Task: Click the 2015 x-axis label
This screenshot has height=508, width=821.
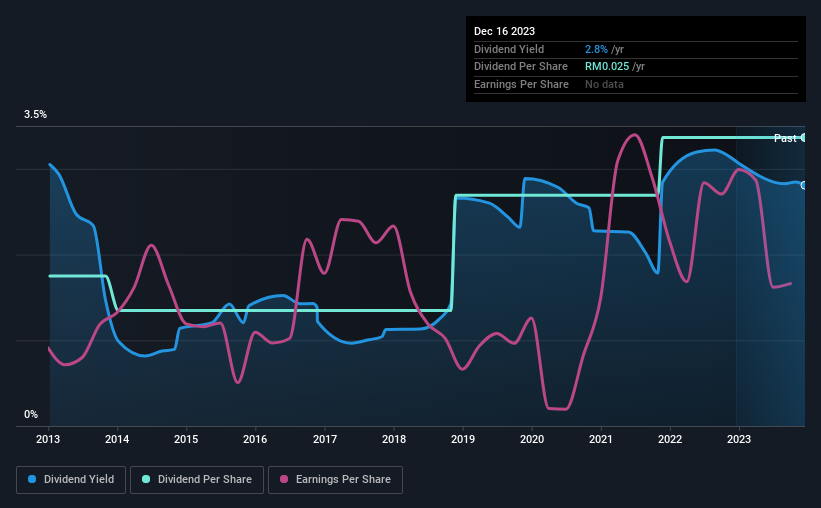Action: coord(186,439)
